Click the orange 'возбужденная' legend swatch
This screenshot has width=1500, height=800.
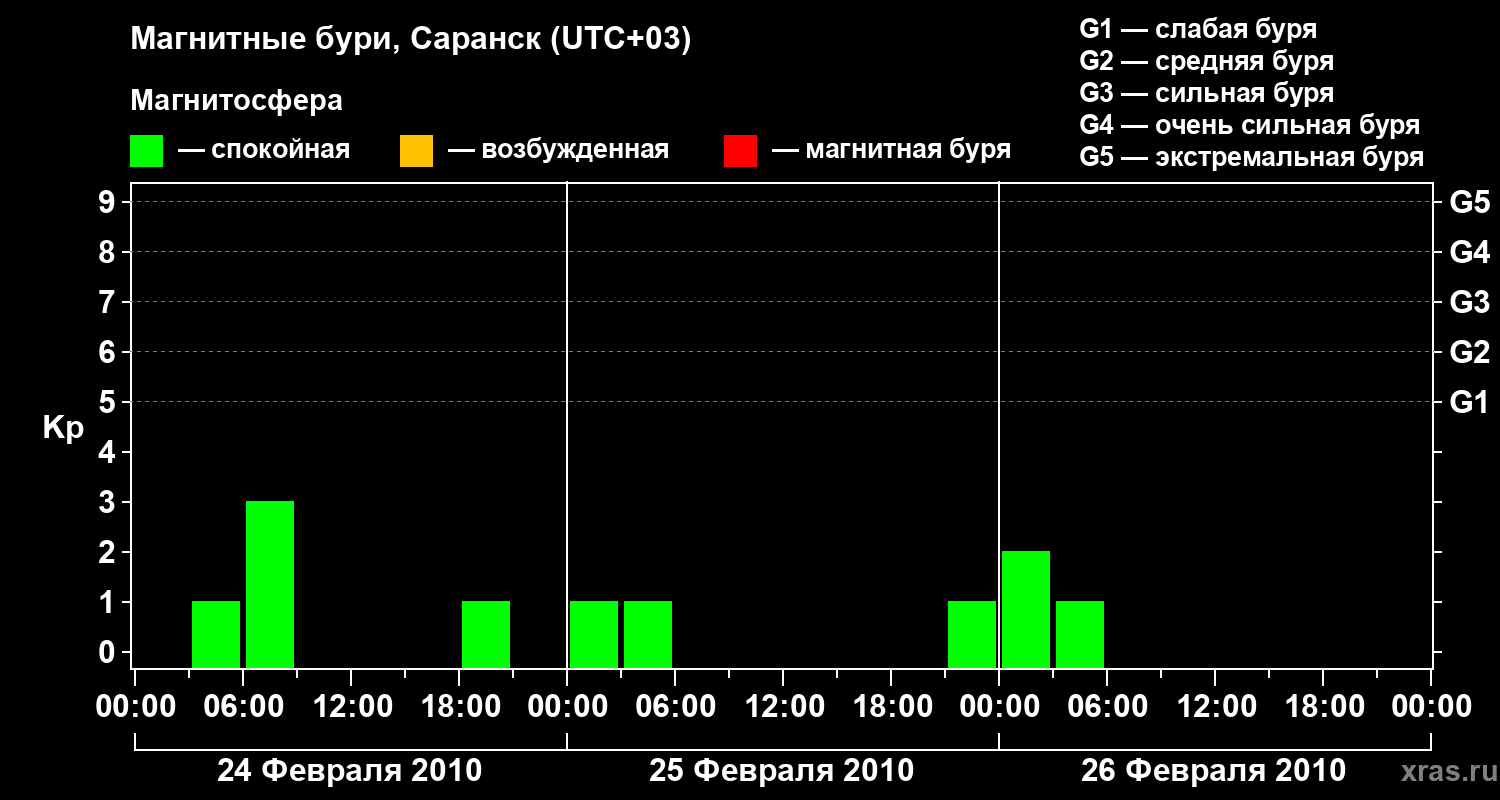(x=416, y=151)
